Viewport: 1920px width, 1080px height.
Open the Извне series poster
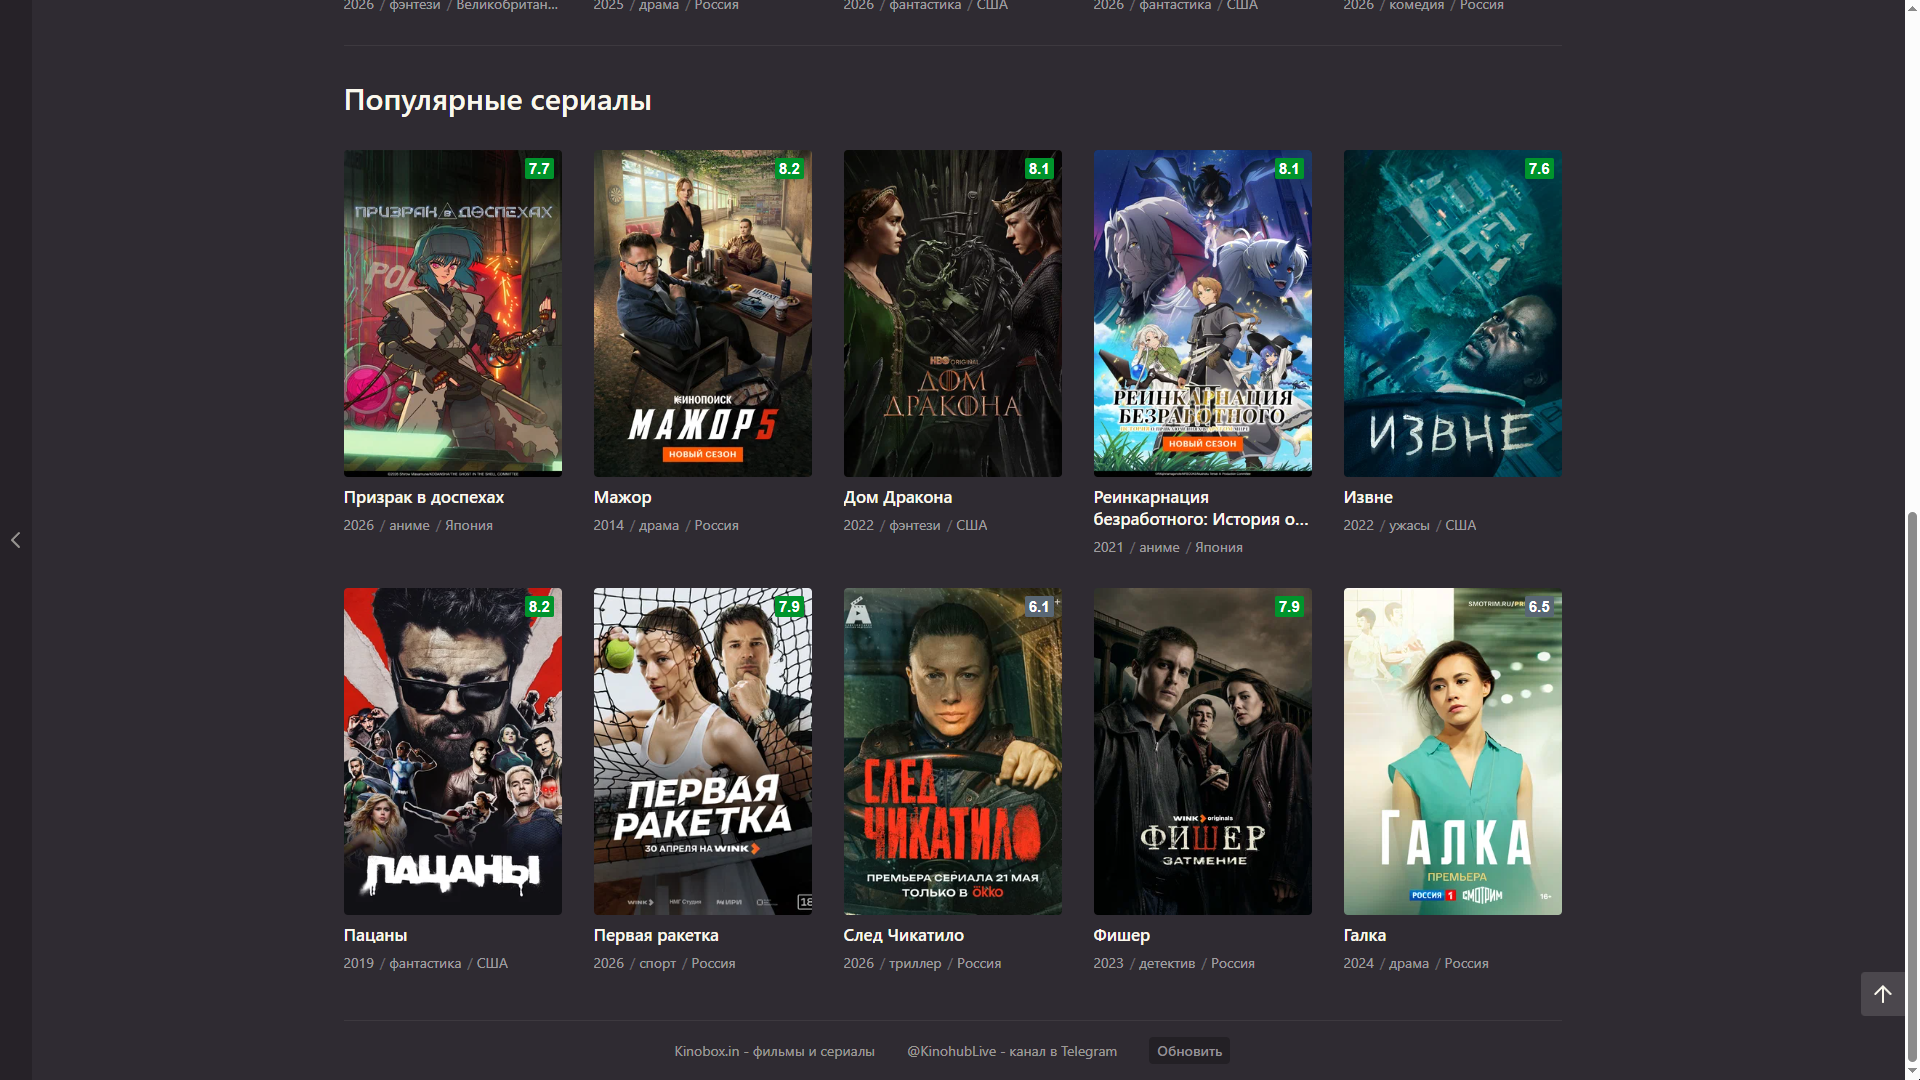[x=1453, y=313]
